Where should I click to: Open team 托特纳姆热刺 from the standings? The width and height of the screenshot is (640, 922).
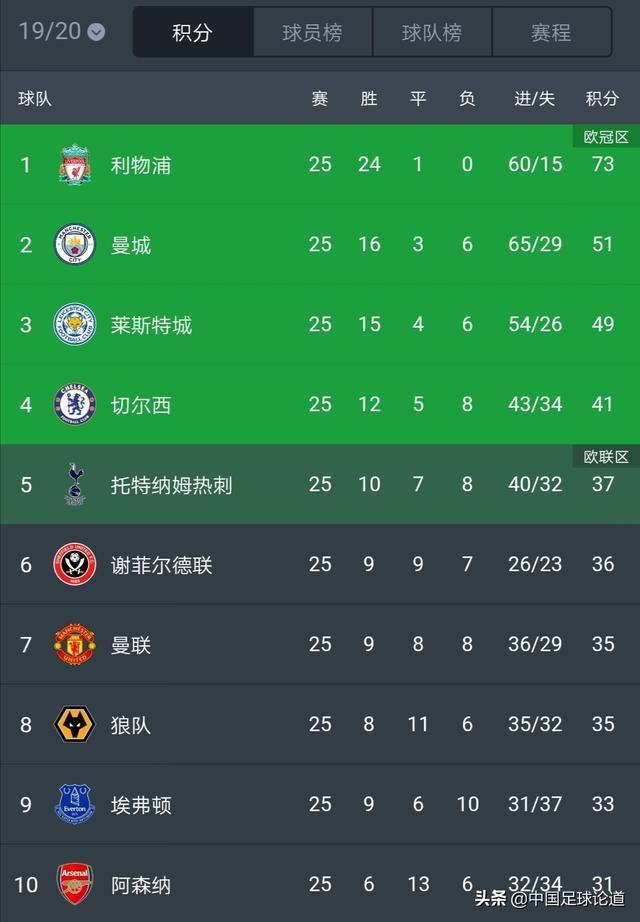(x=320, y=484)
